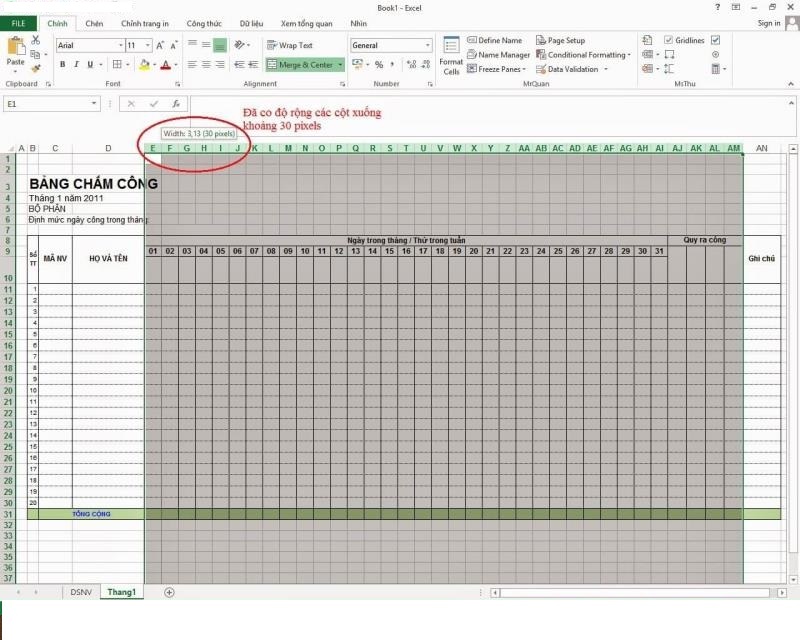Click the Increase Font Size icon
This screenshot has width=800, height=640.
[x=162, y=45]
